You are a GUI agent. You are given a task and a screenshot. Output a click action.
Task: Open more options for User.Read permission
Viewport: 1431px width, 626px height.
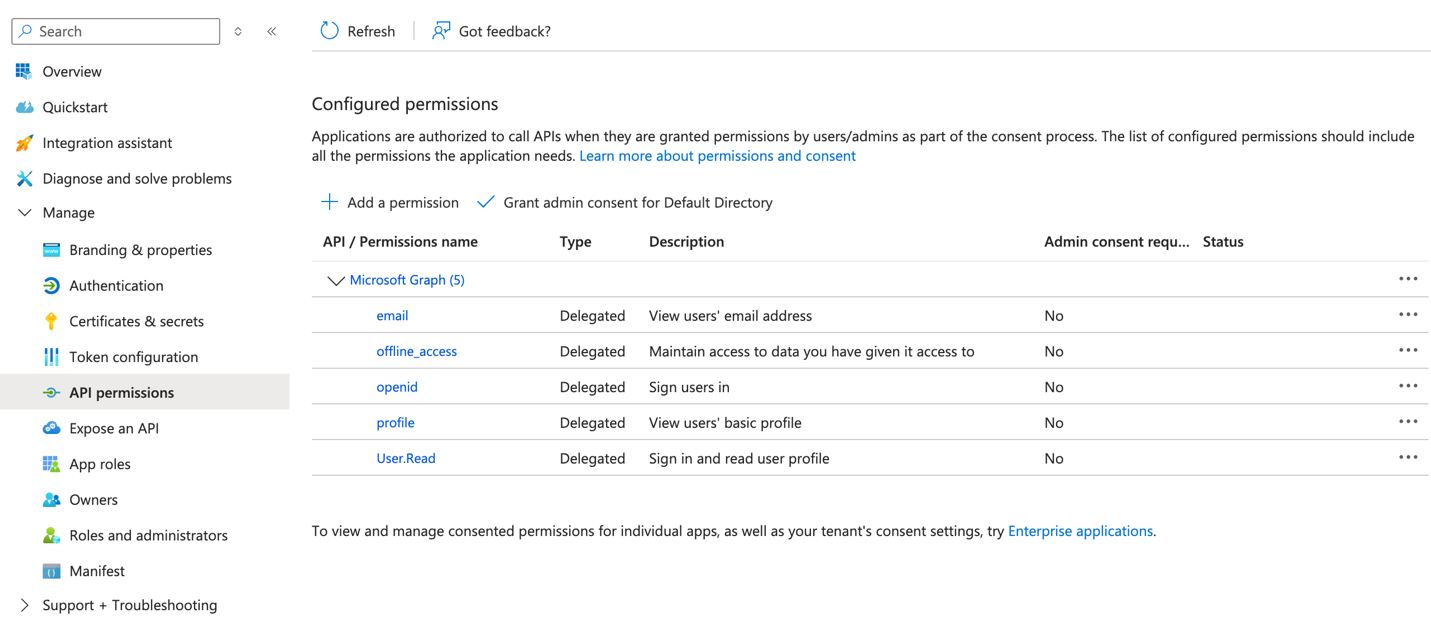(1408, 458)
